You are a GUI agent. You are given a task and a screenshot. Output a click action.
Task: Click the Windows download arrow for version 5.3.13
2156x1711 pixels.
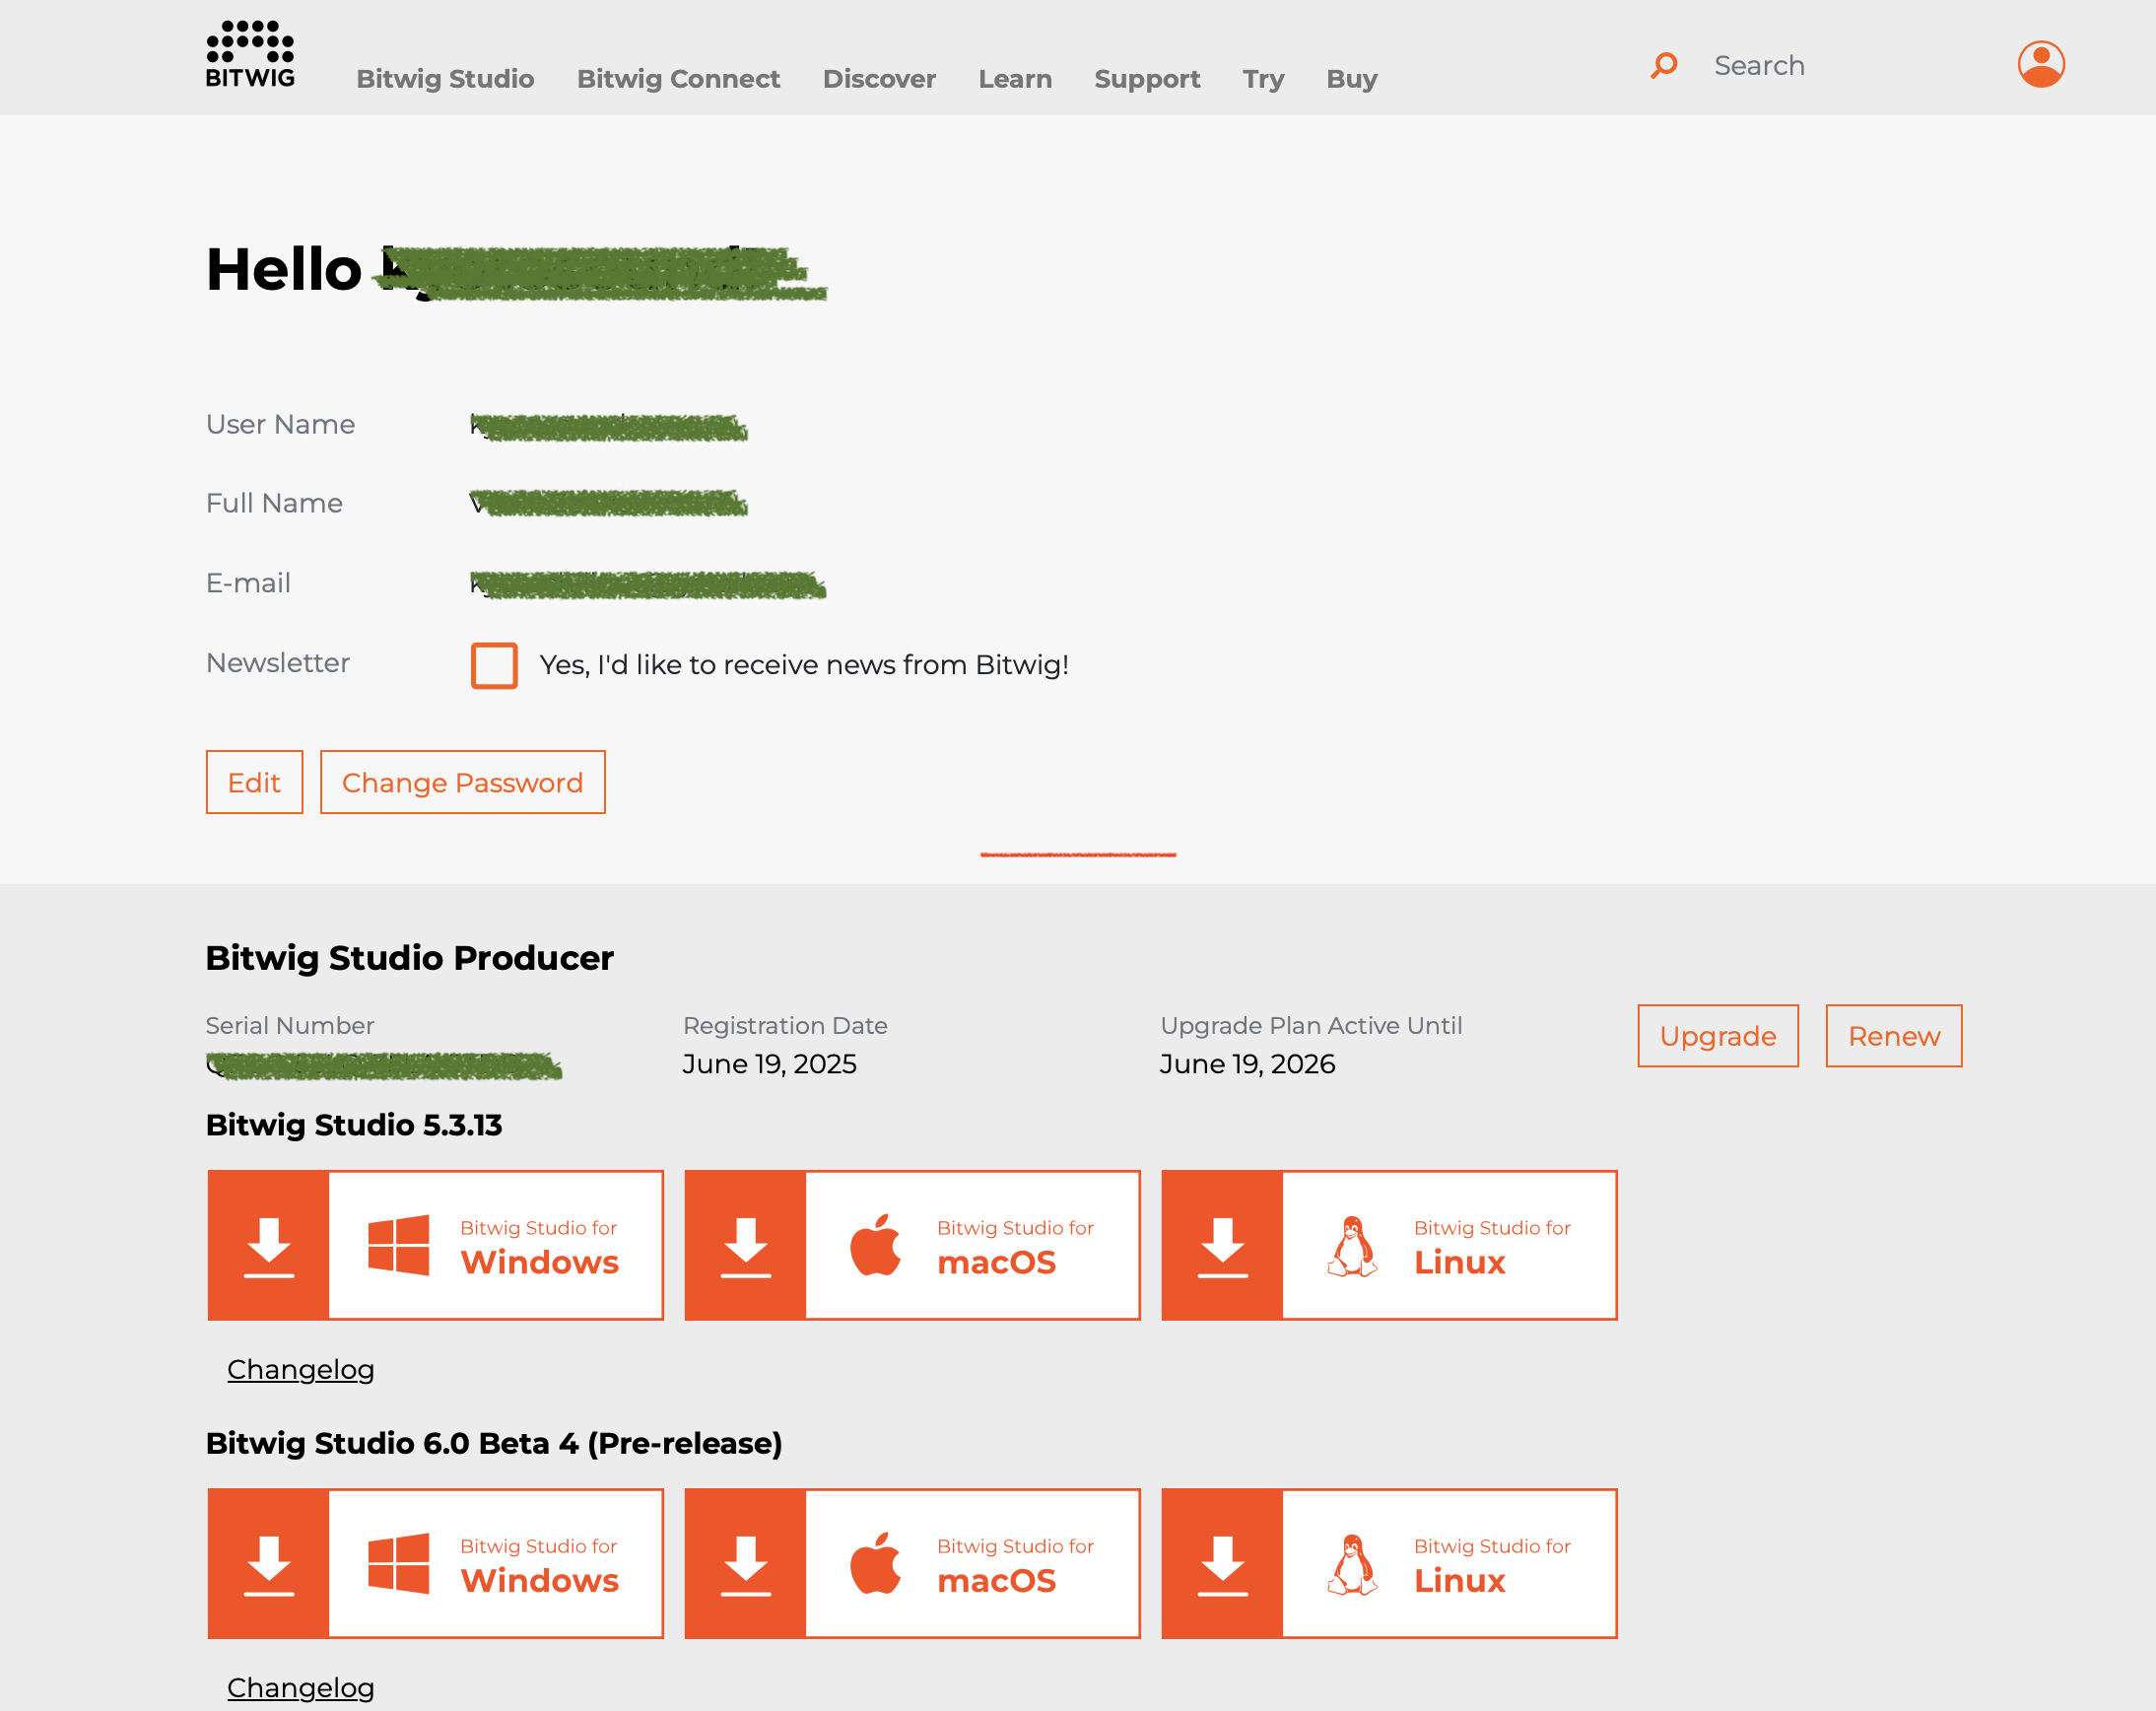pos(269,1245)
